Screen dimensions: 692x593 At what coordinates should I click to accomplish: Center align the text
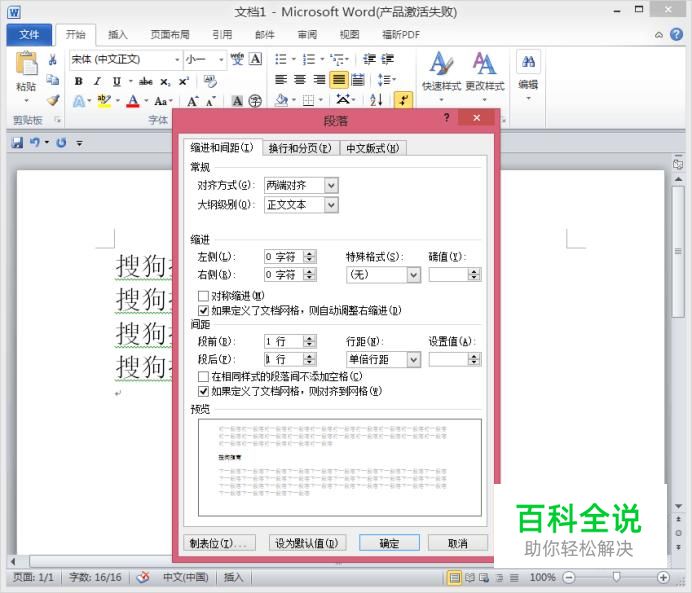click(300, 80)
